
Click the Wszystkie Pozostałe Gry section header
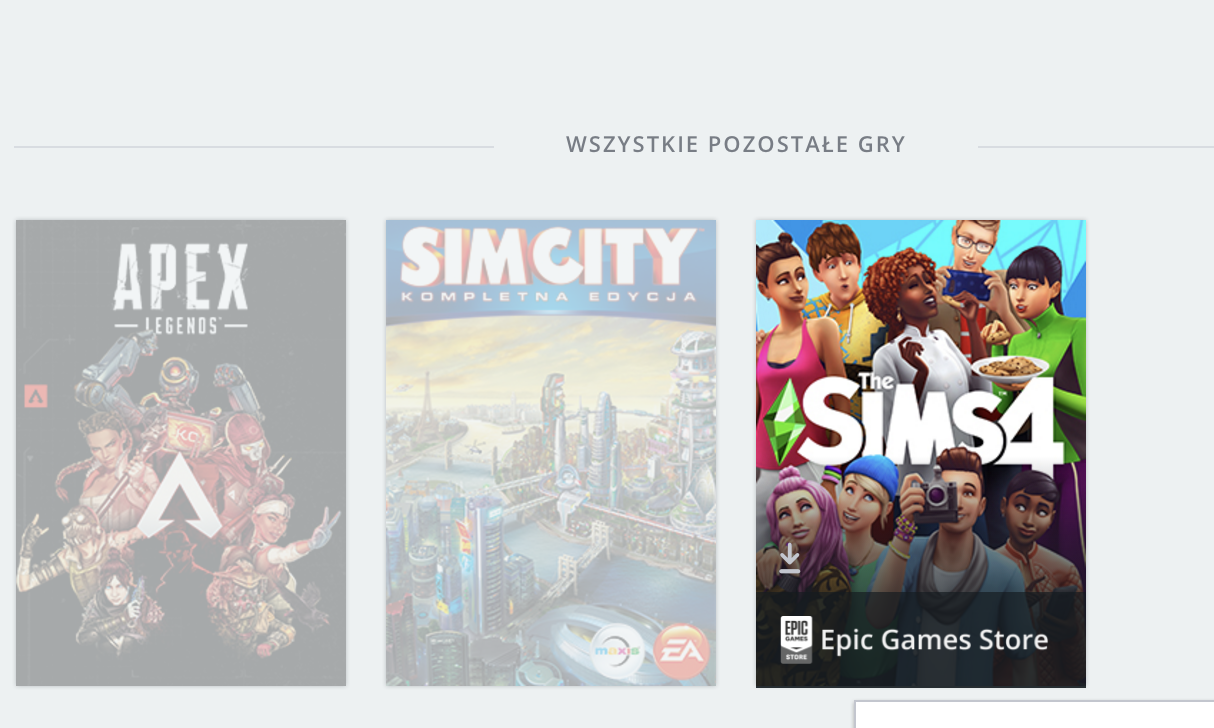(x=736, y=145)
